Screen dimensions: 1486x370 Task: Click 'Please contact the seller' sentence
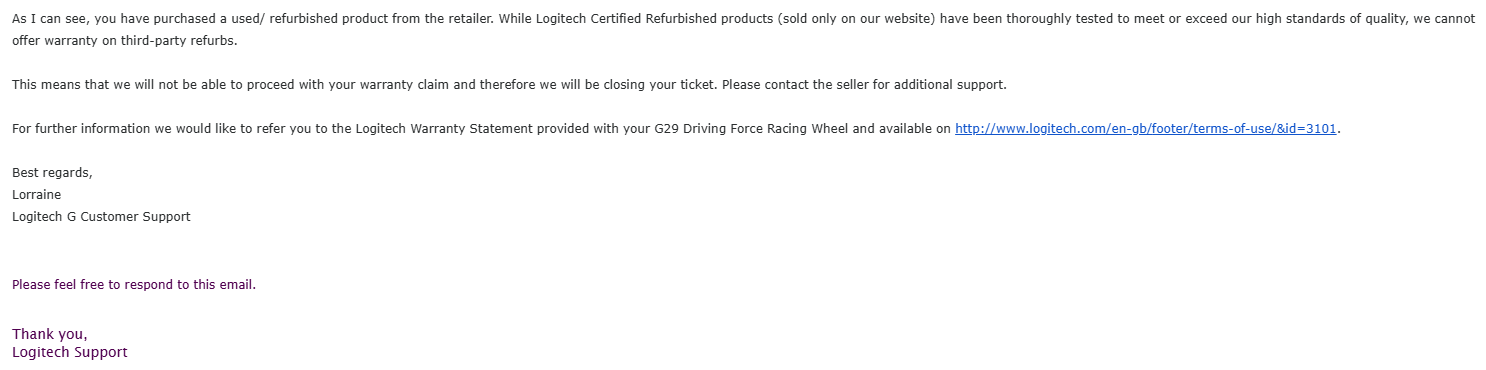(864, 85)
